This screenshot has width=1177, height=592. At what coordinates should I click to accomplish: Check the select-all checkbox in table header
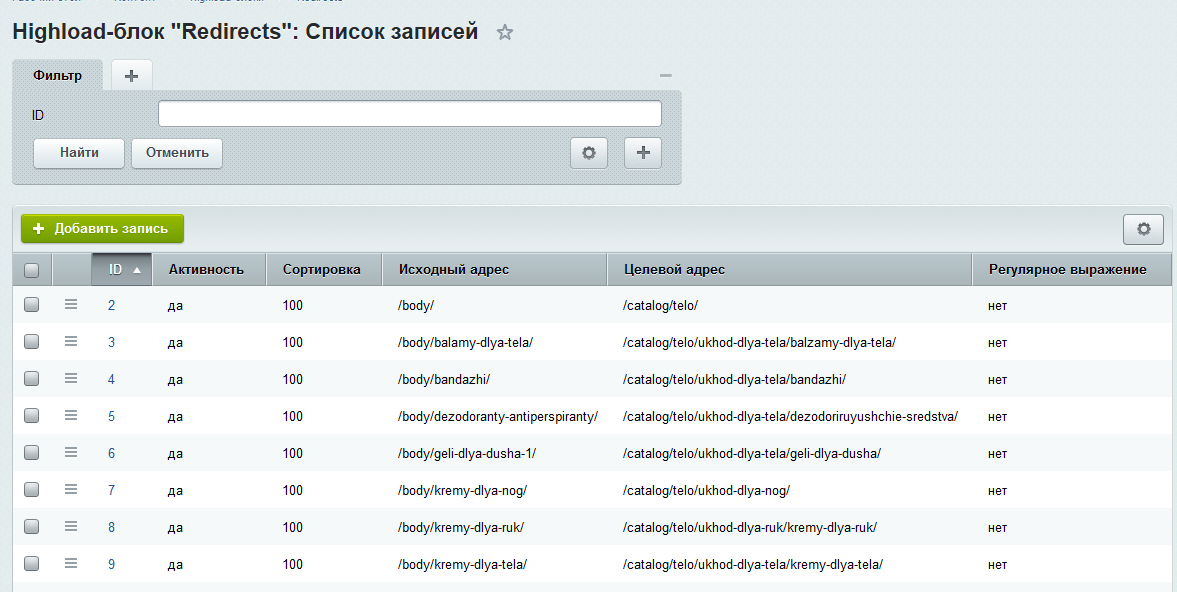click(x=31, y=270)
